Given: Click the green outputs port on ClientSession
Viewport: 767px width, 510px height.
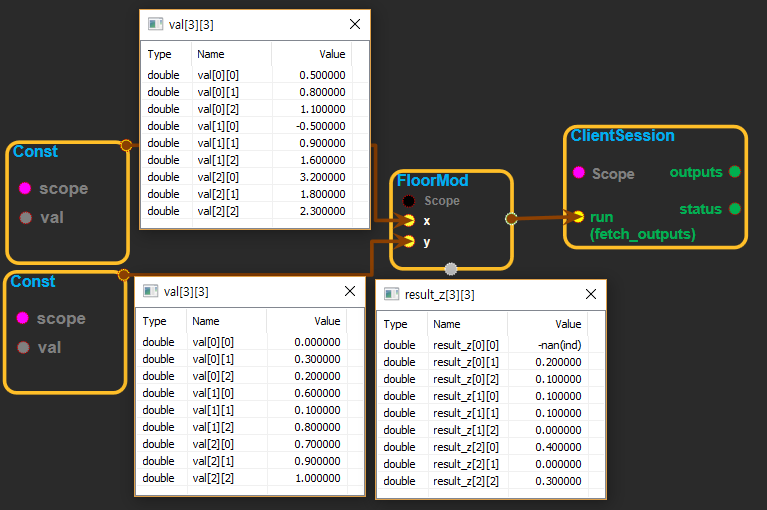Looking at the screenshot, I should 735,172.
